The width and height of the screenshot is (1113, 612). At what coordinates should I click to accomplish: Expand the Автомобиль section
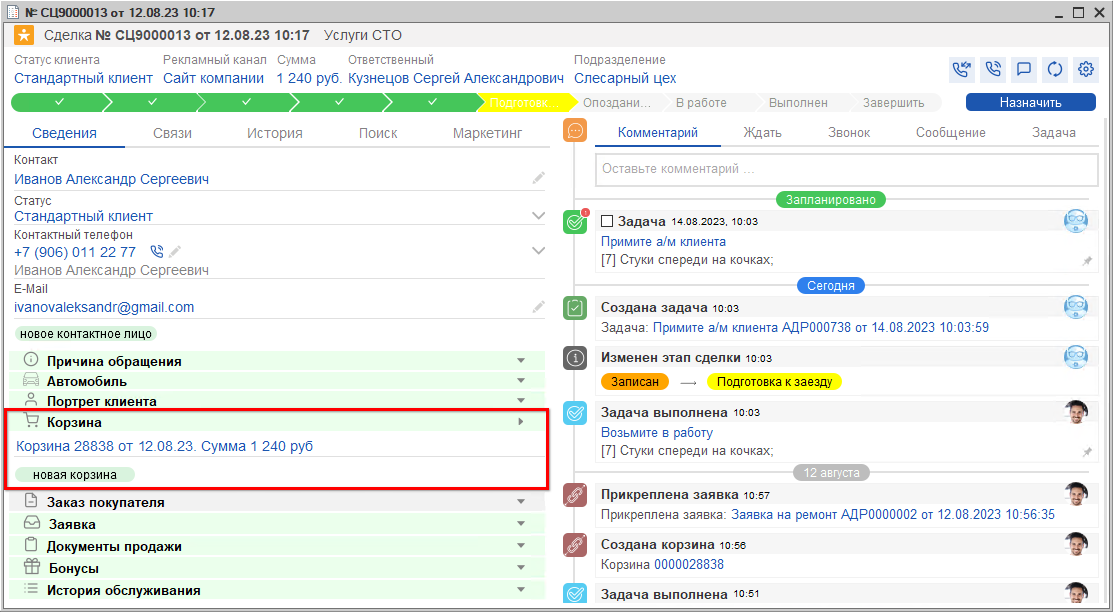point(520,381)
